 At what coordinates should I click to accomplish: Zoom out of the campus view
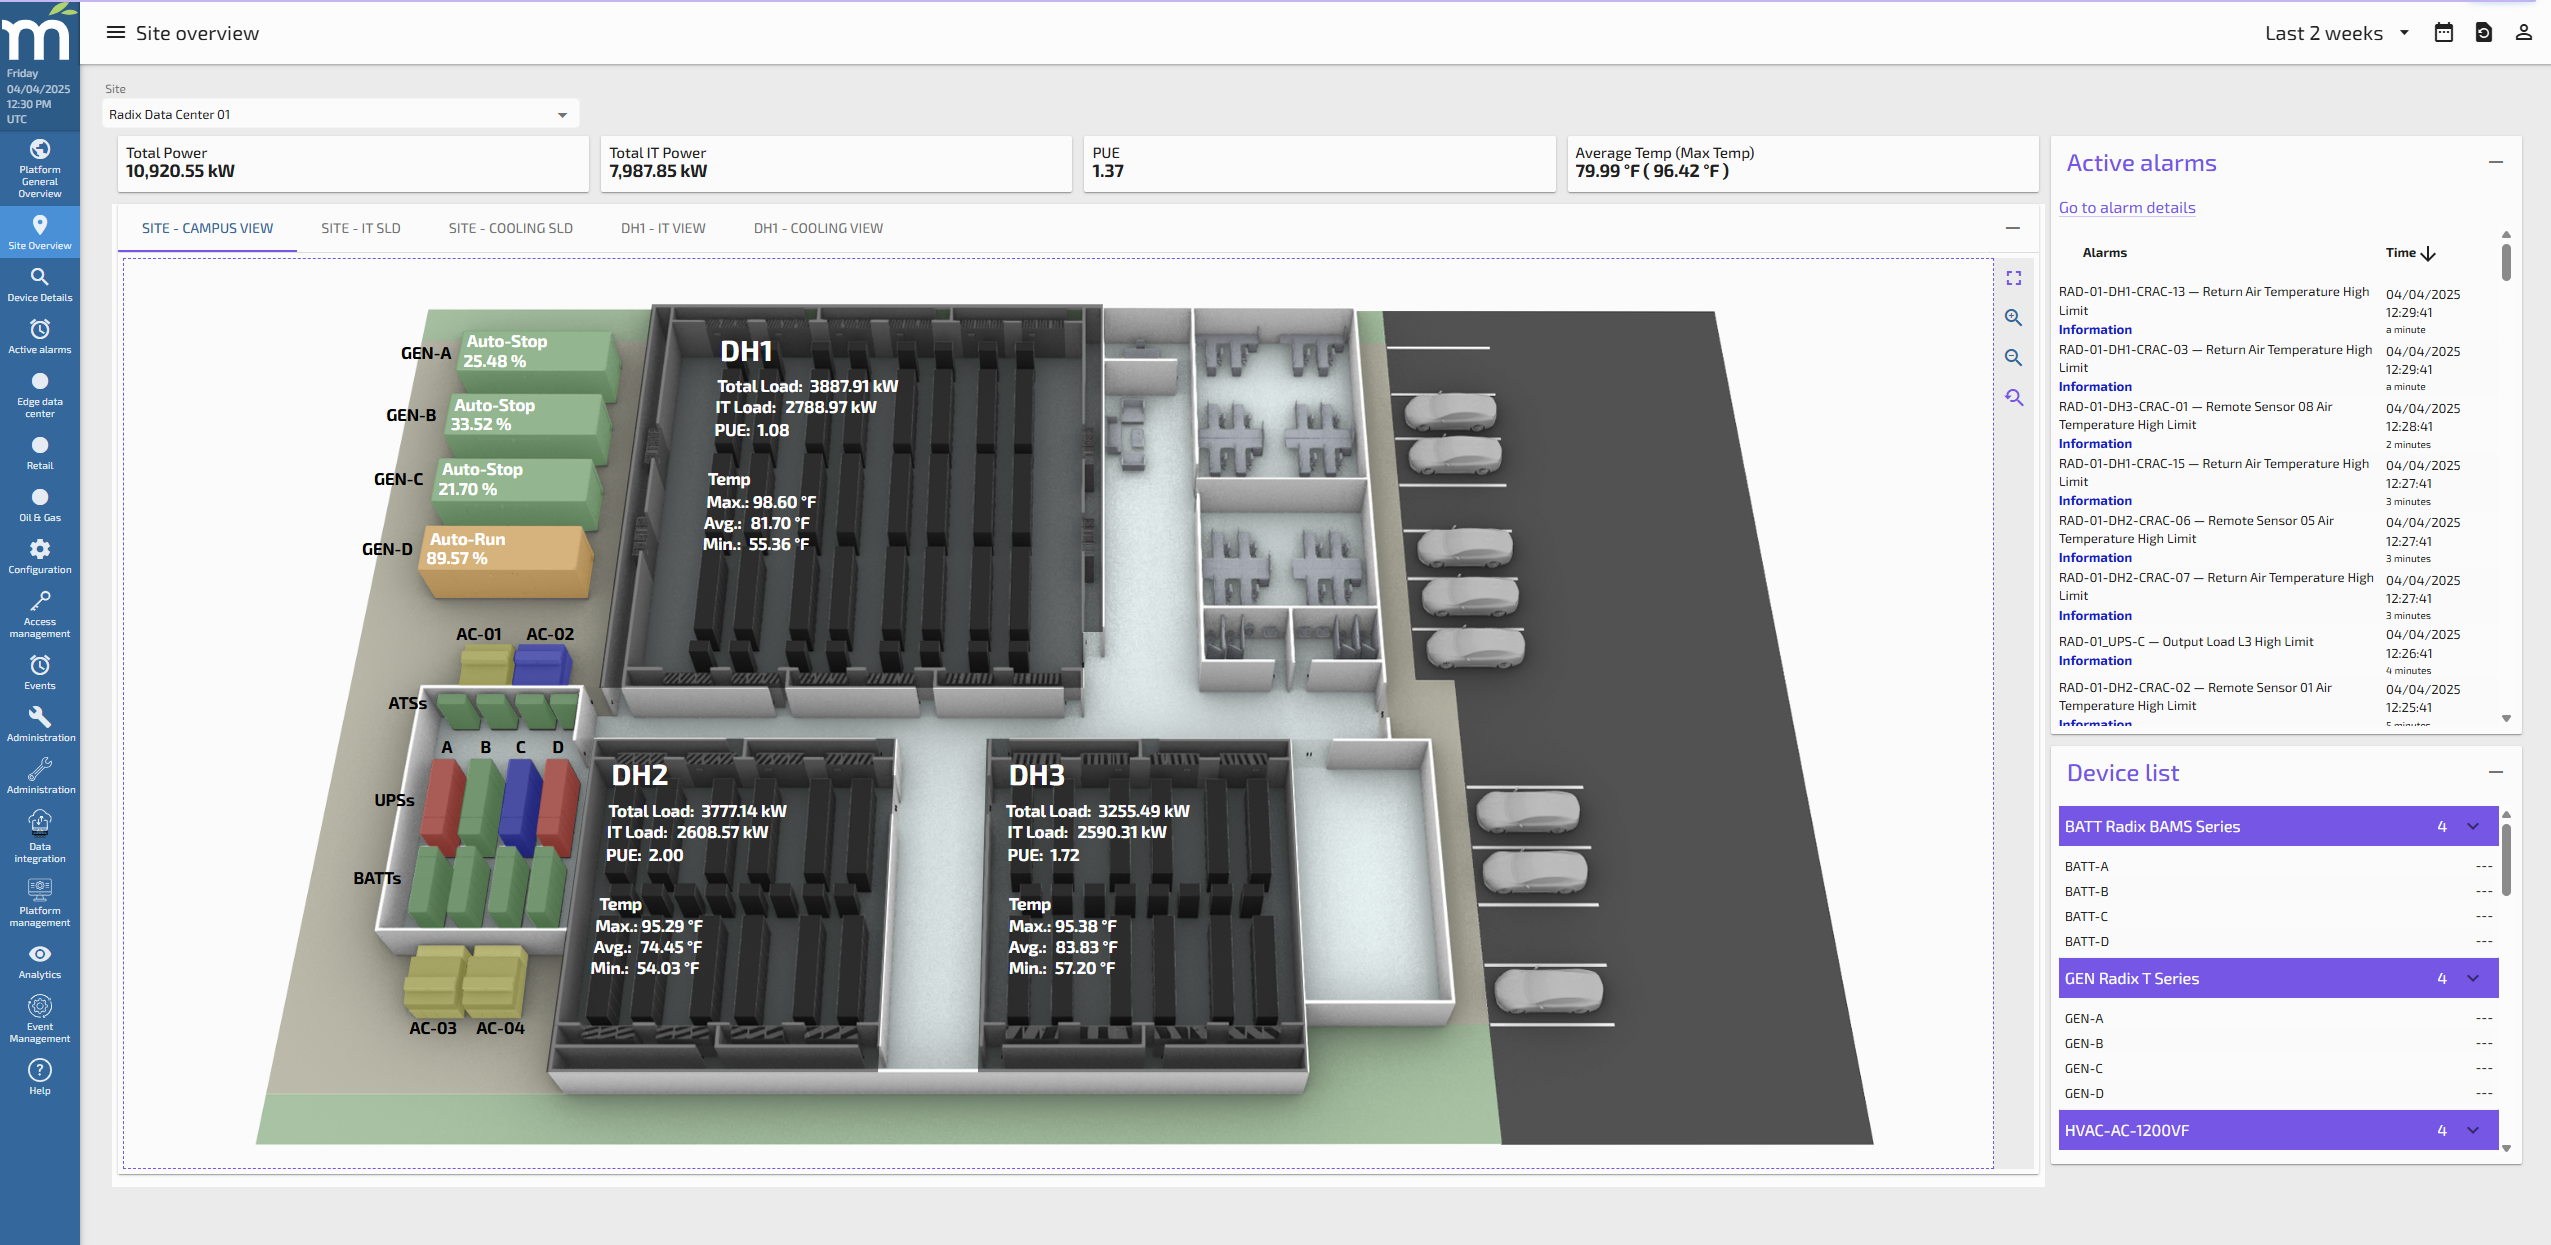click(2013, 358)
